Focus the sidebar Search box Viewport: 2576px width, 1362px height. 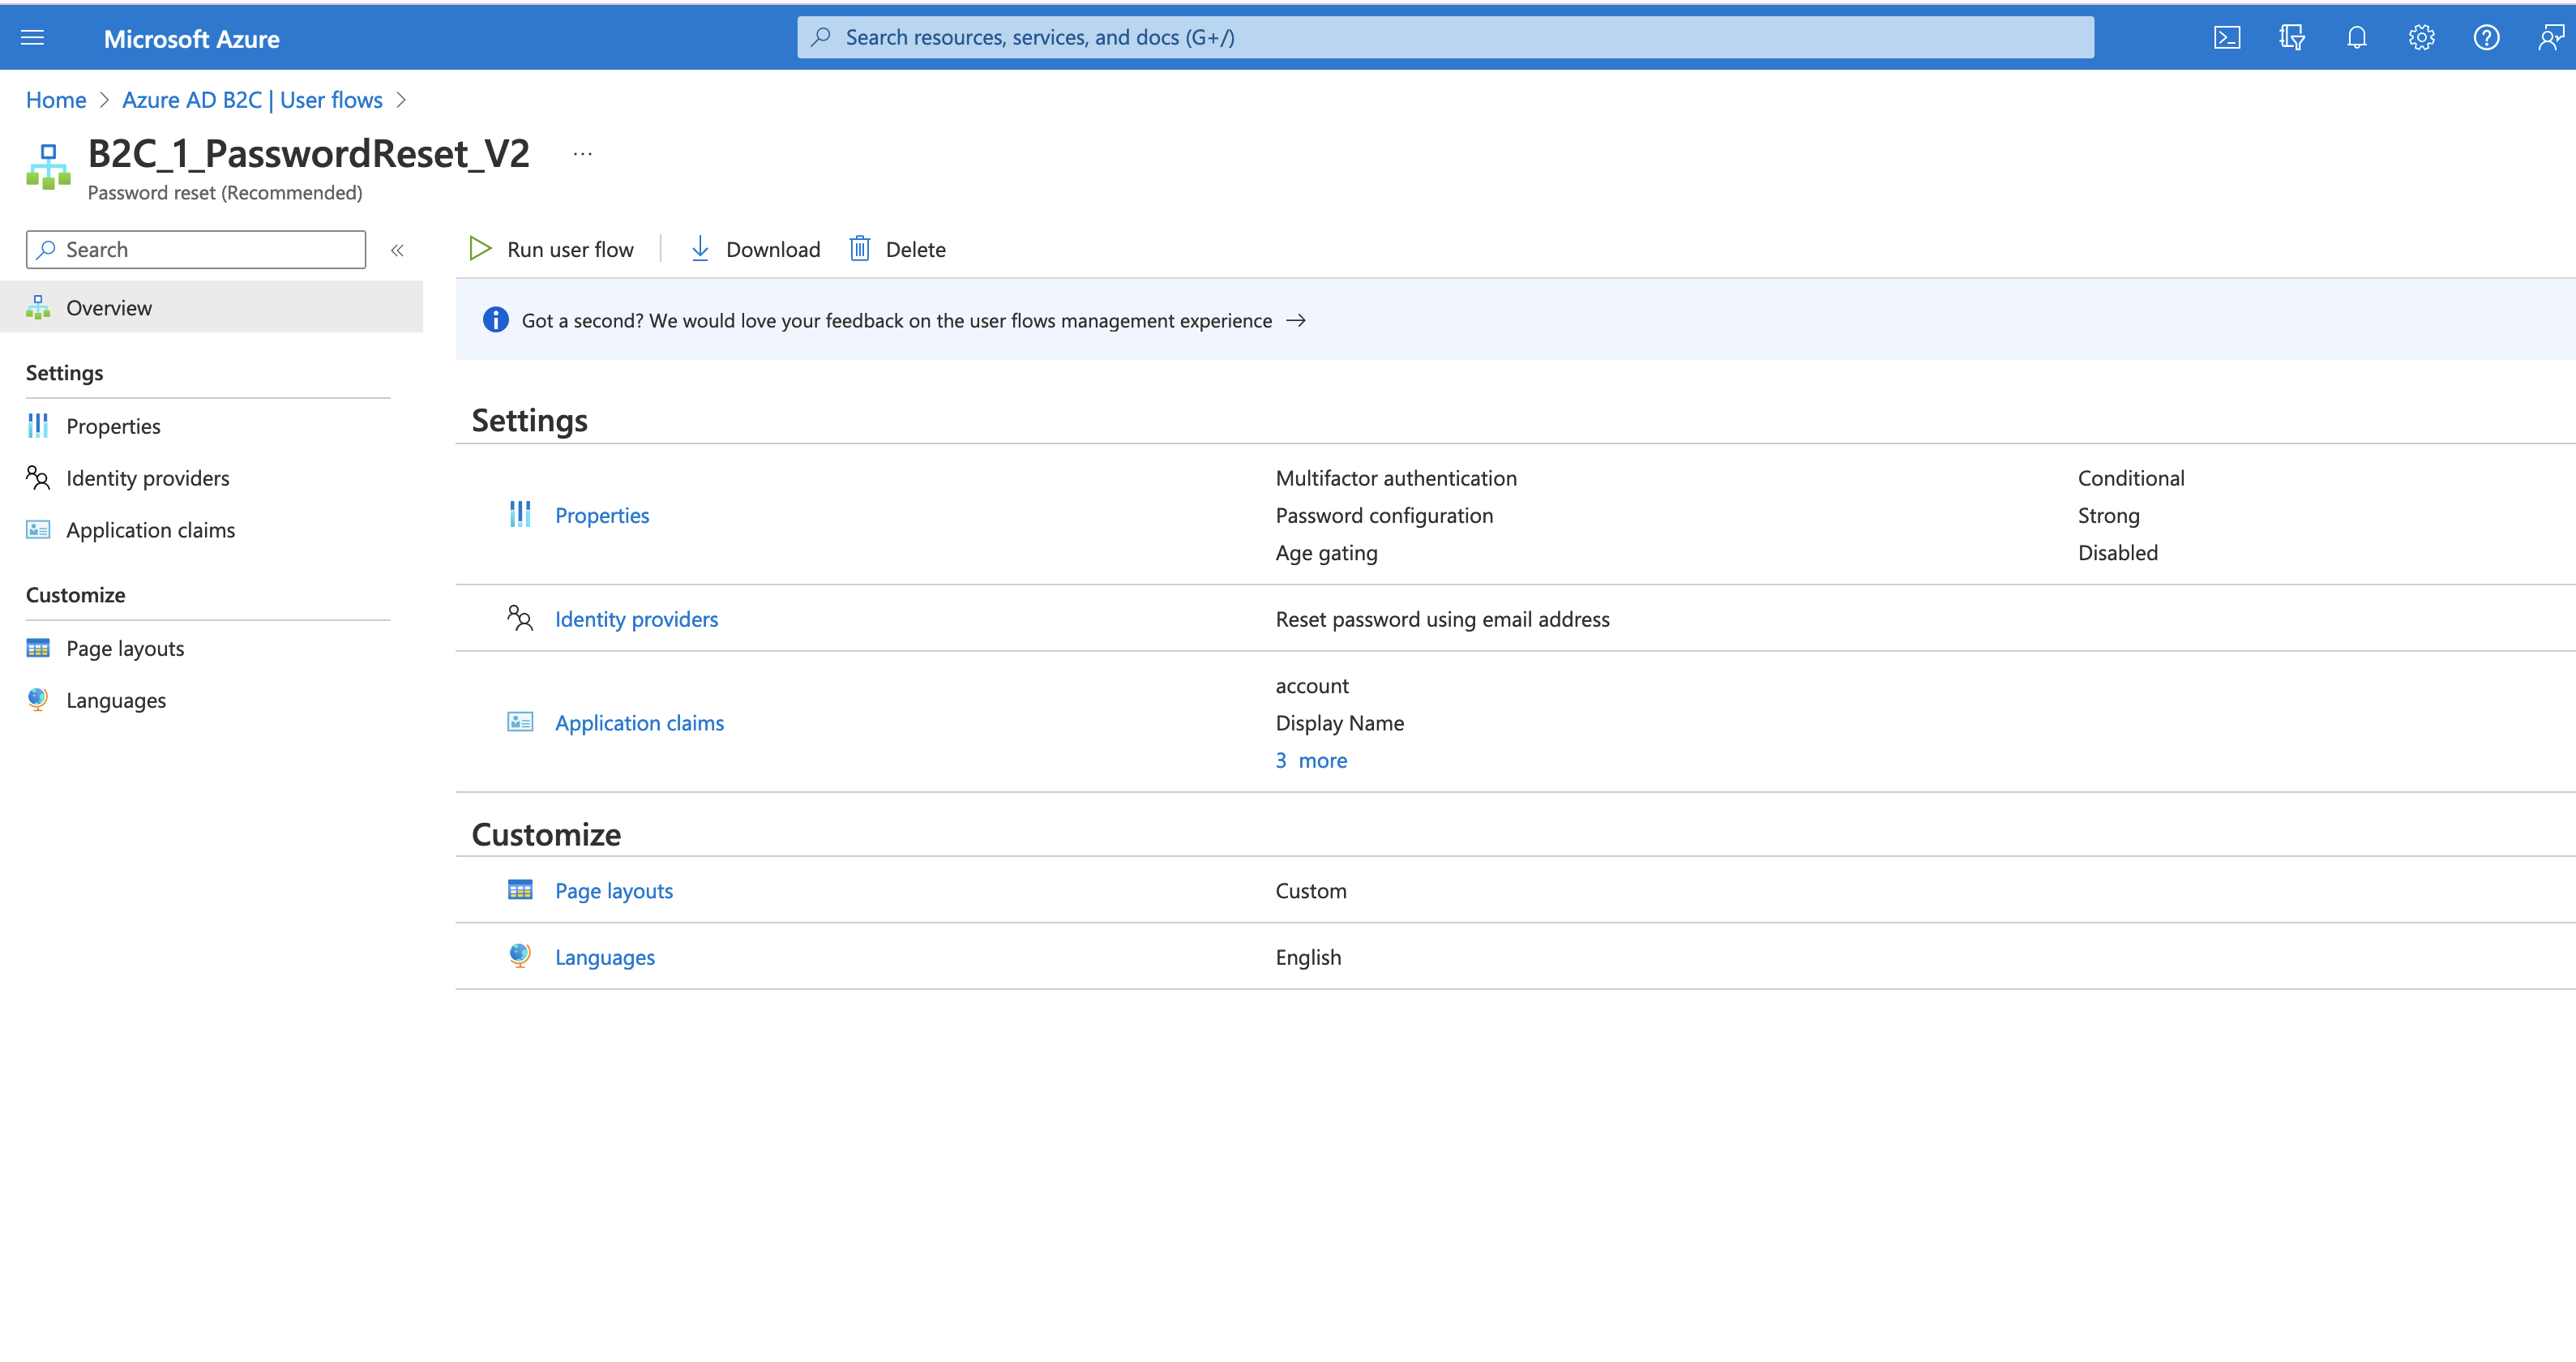tap(196, 249)
